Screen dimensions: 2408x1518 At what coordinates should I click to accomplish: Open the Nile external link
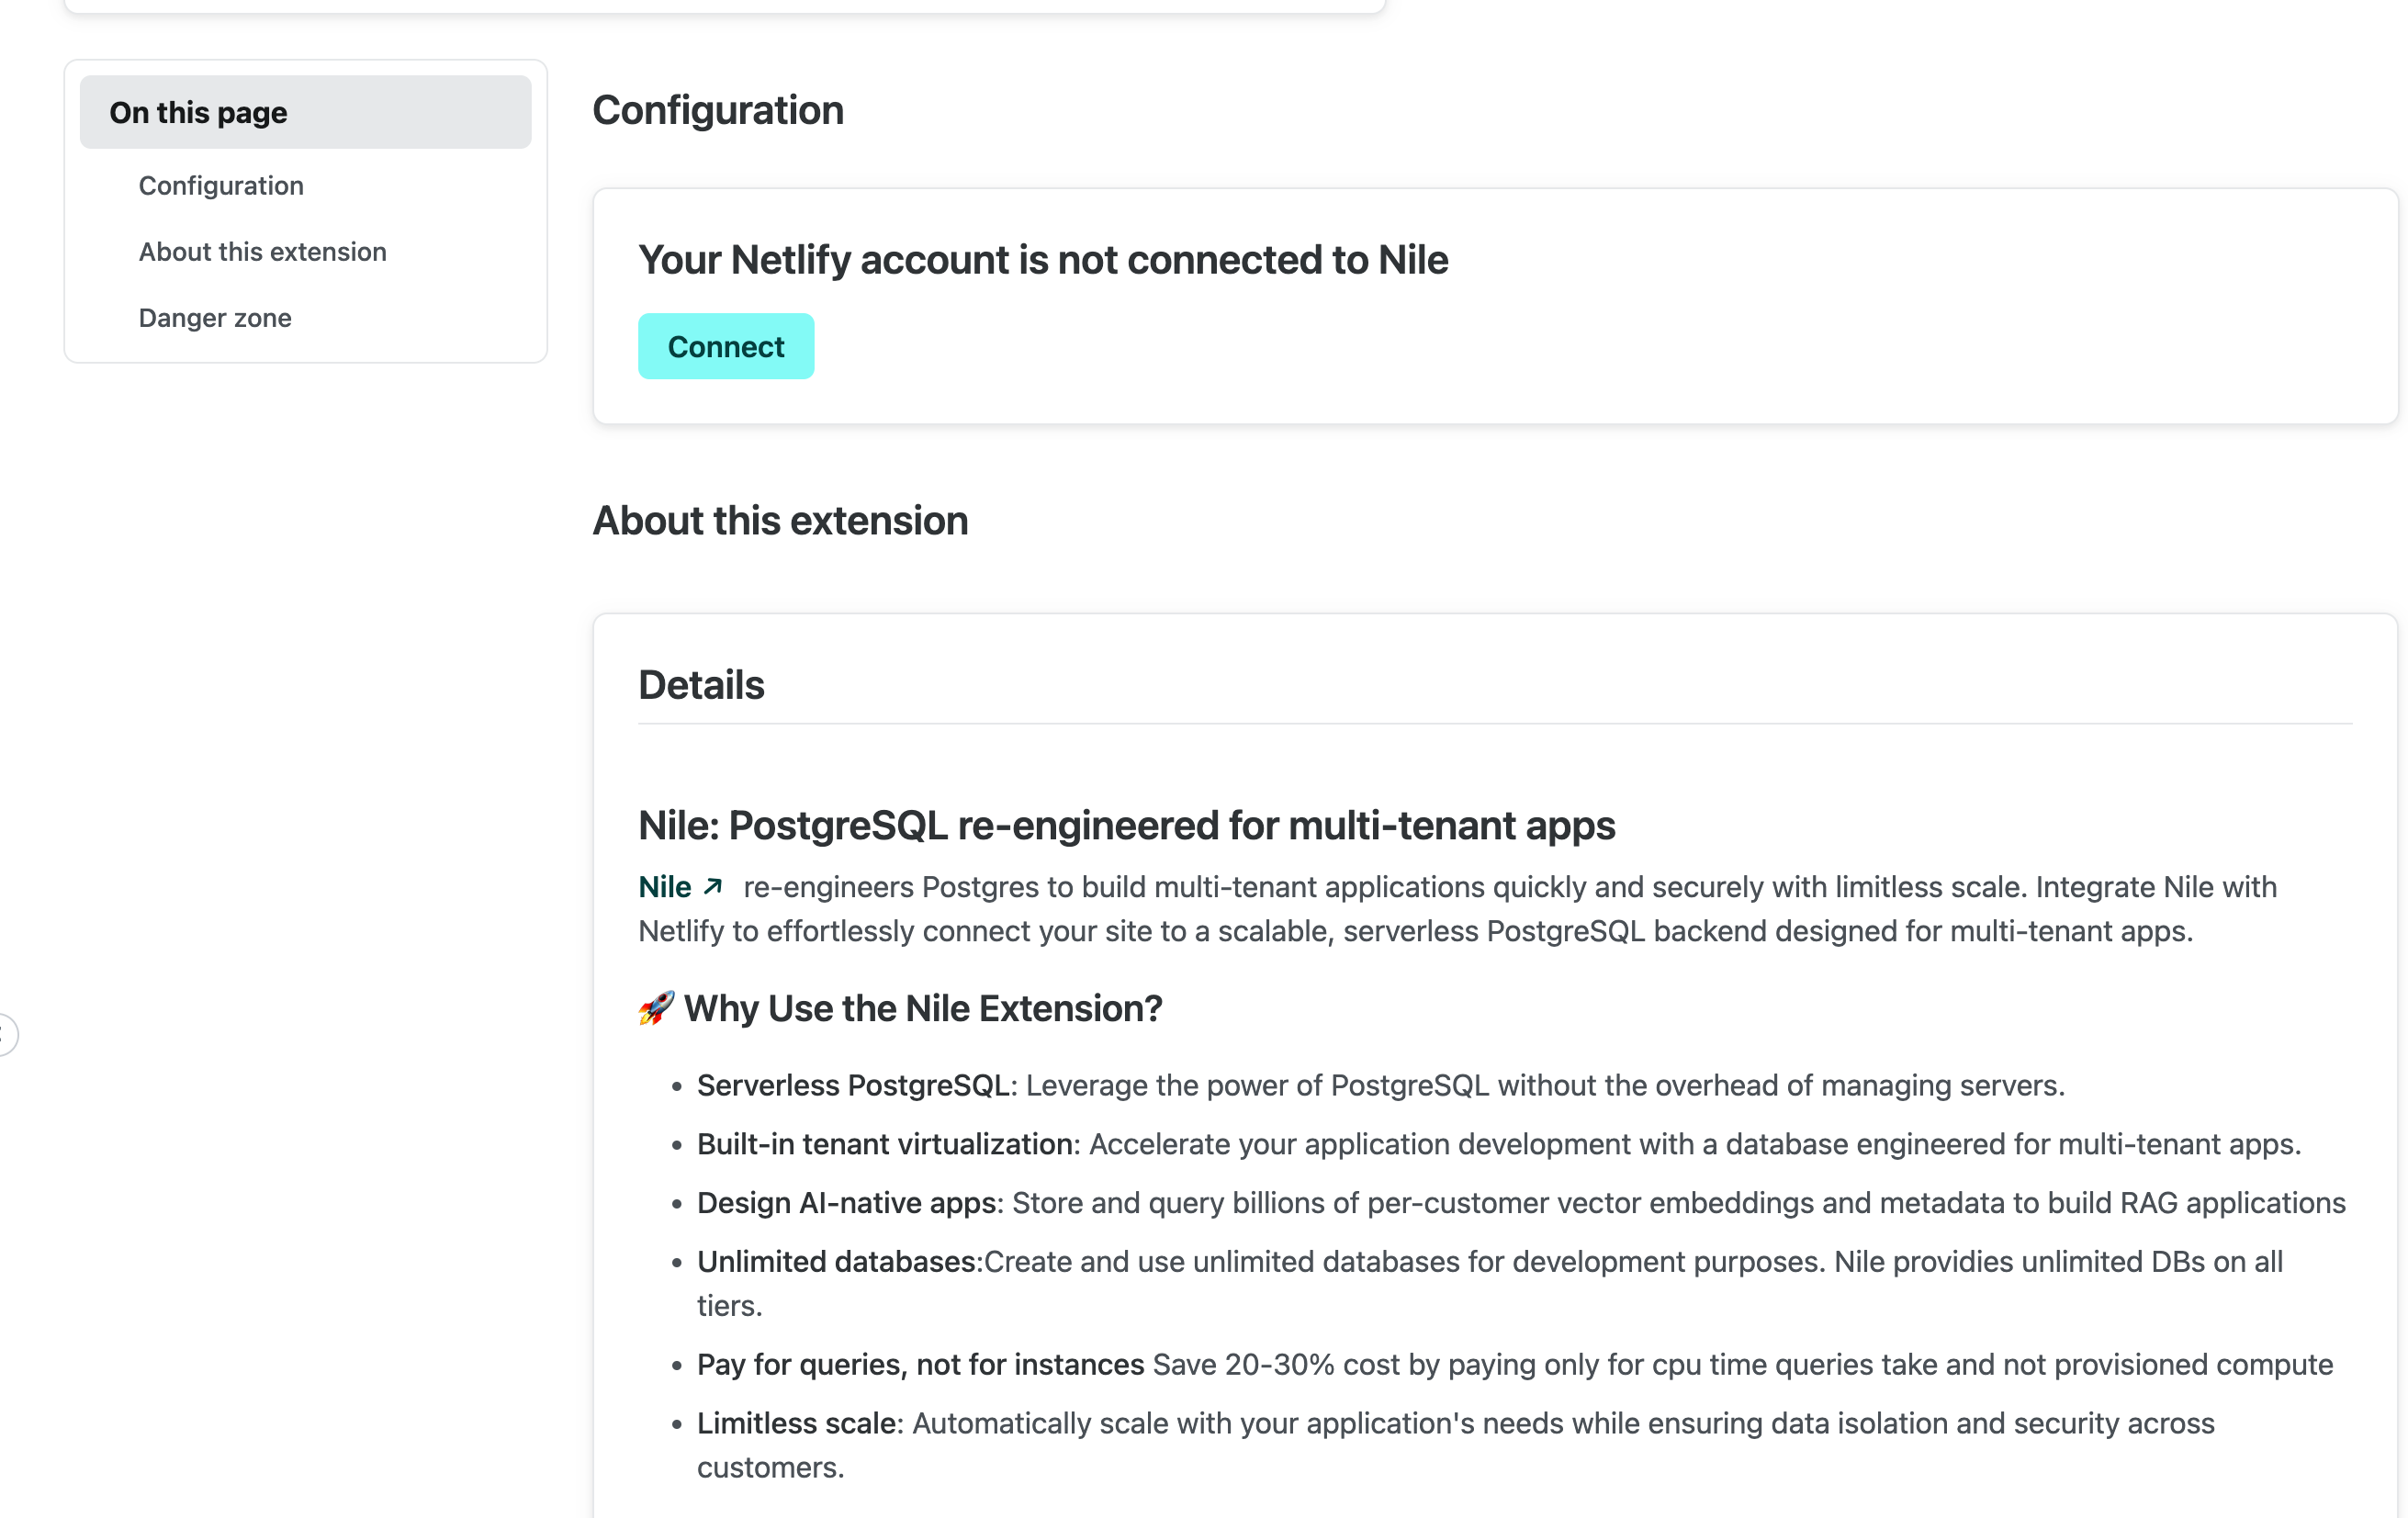665,887
